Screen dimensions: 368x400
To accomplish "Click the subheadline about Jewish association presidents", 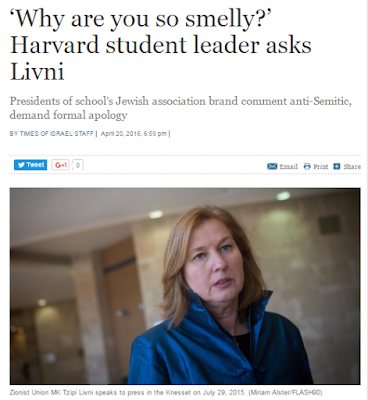I will click(180, 108).
